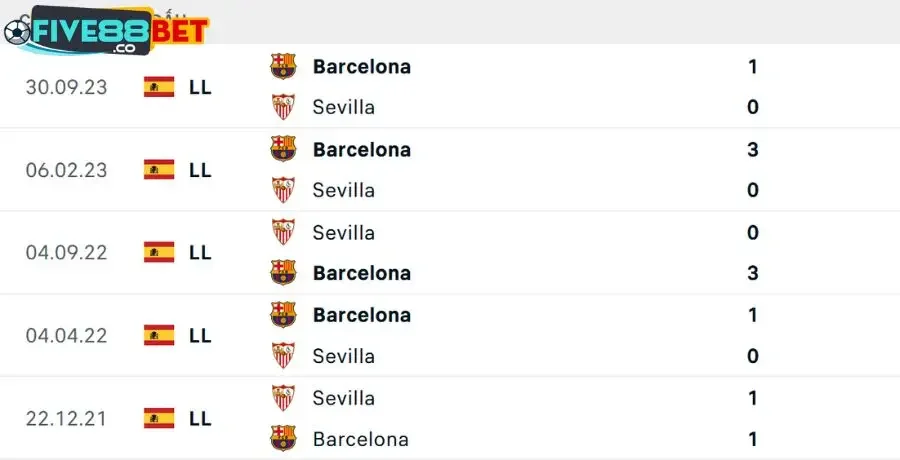Click Barcelona's score of 3 on 04.09.22

(x=753, y=273)
